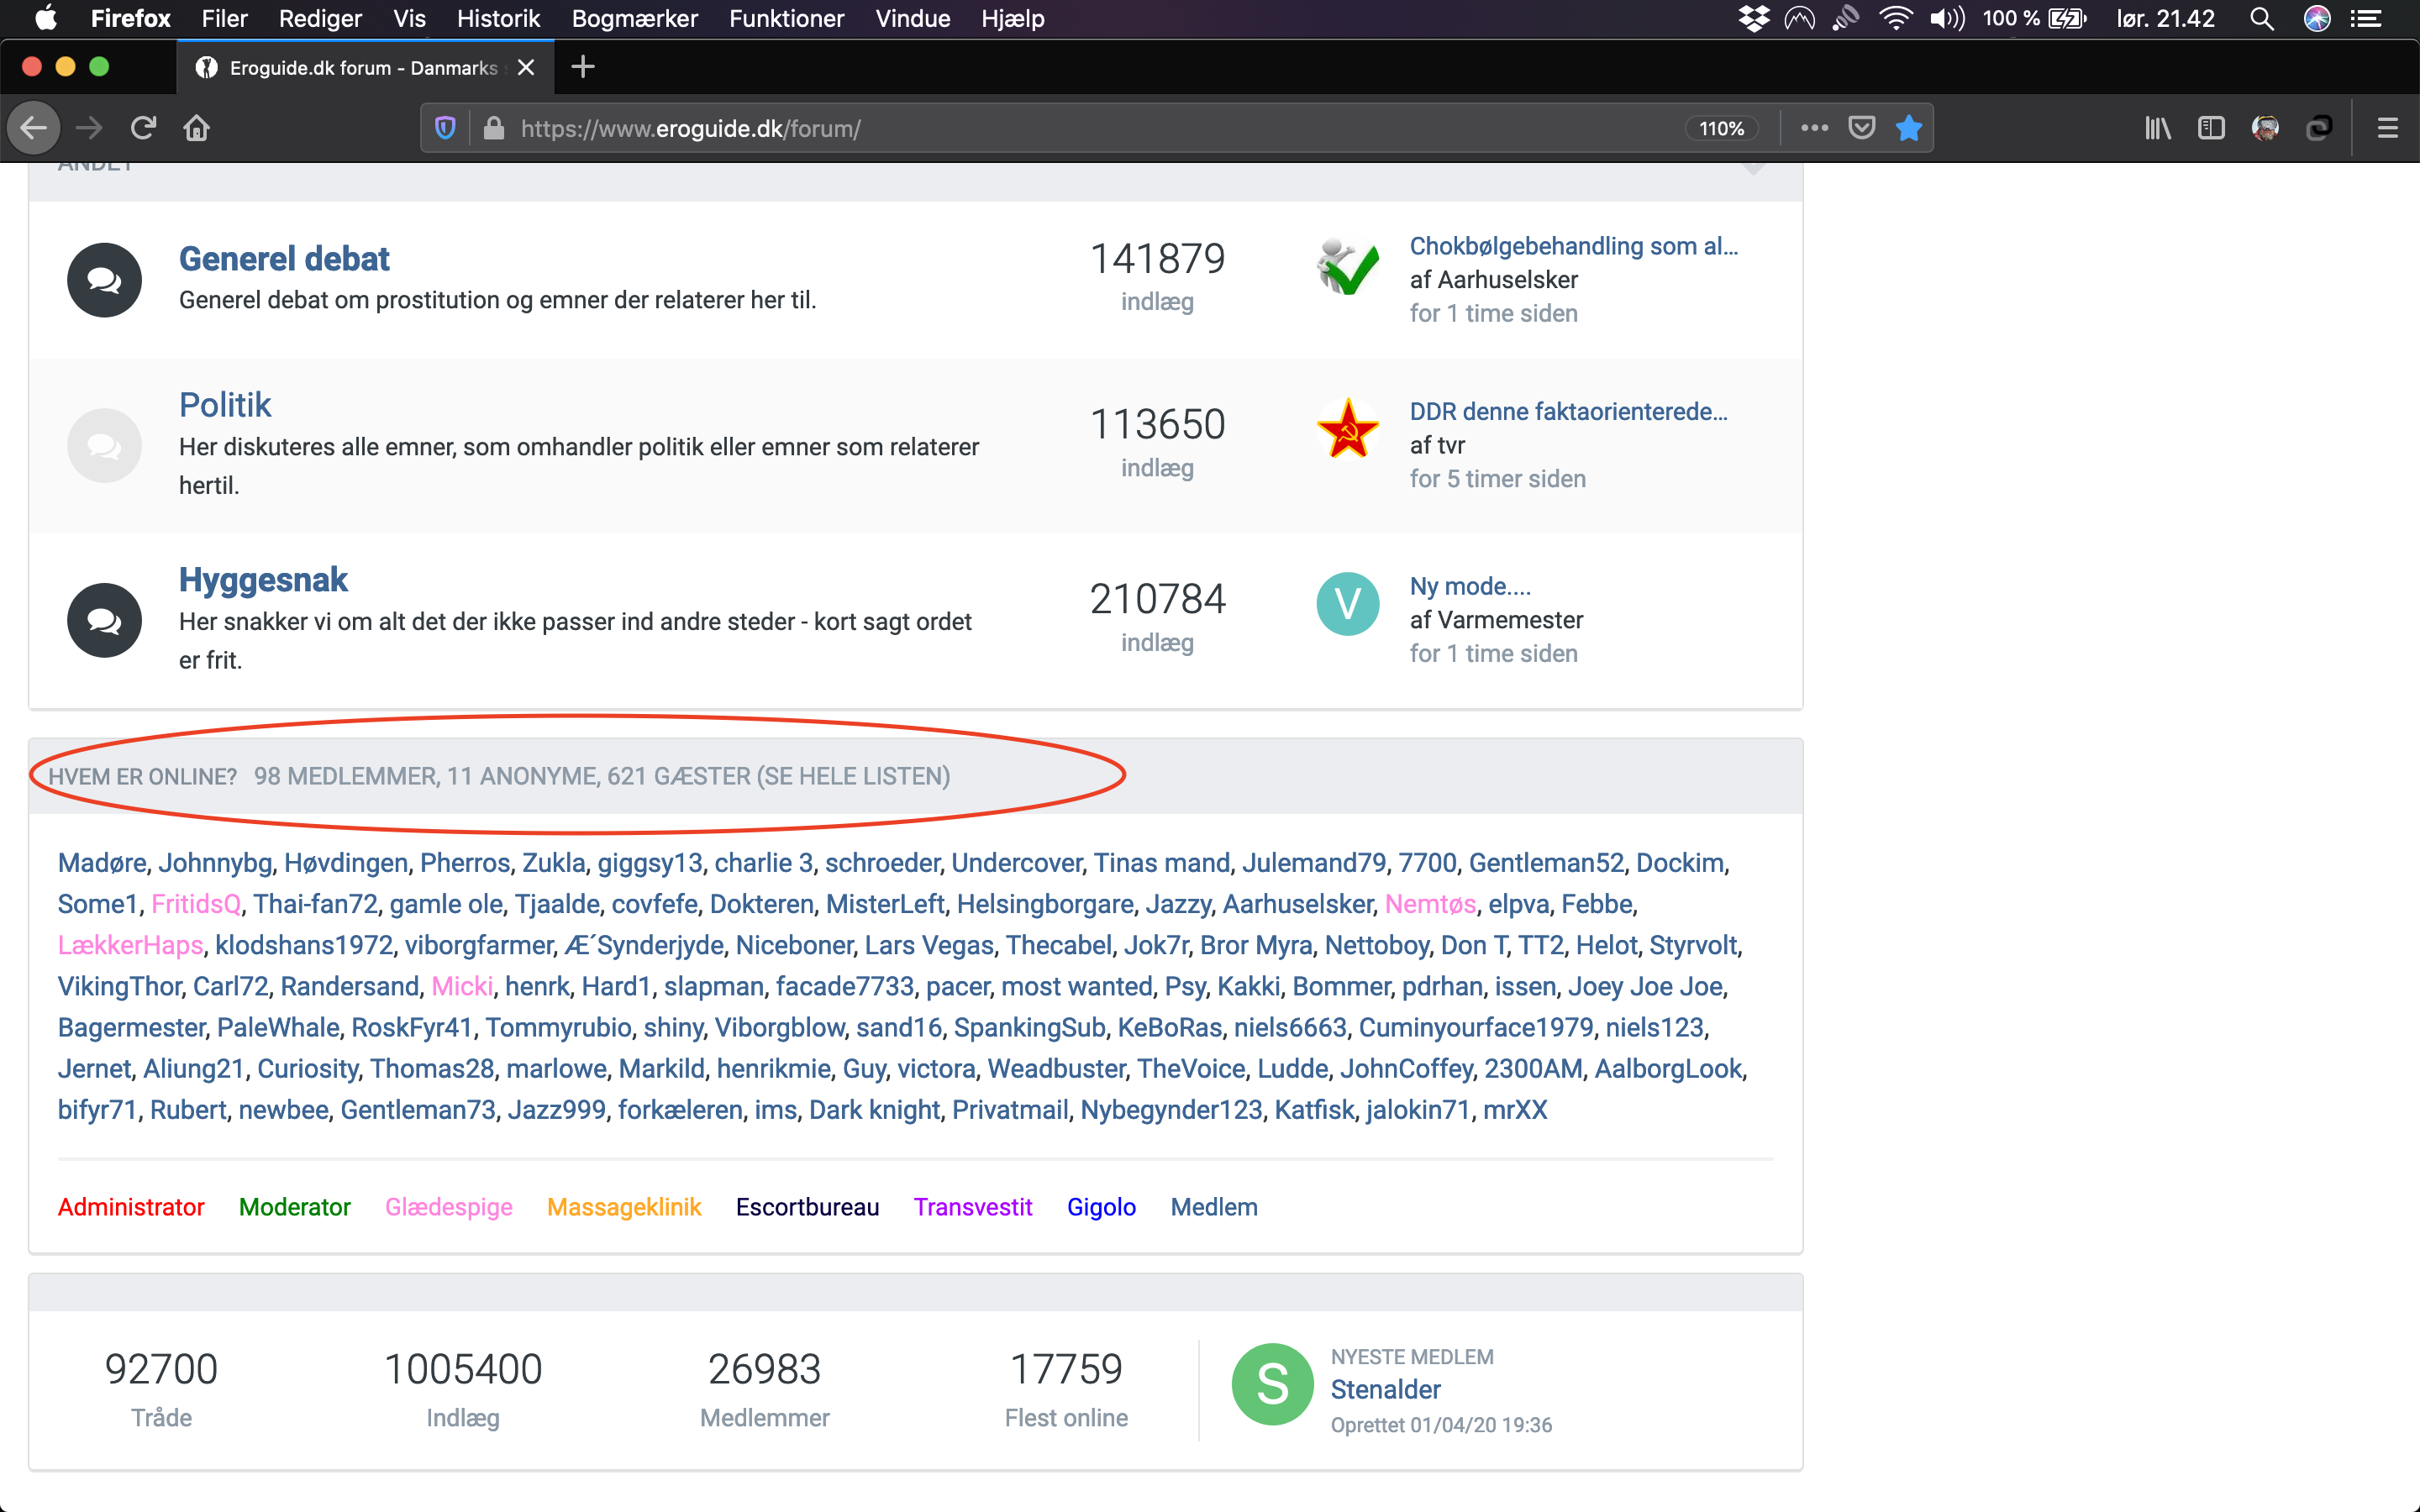
Task: Open user LækkerHaps's profile
Action: pos(130,945)
